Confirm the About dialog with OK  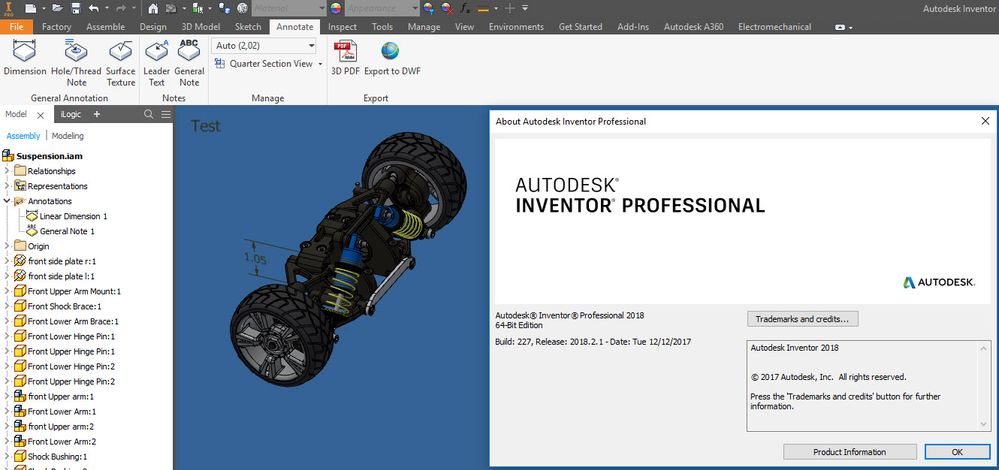957,452
